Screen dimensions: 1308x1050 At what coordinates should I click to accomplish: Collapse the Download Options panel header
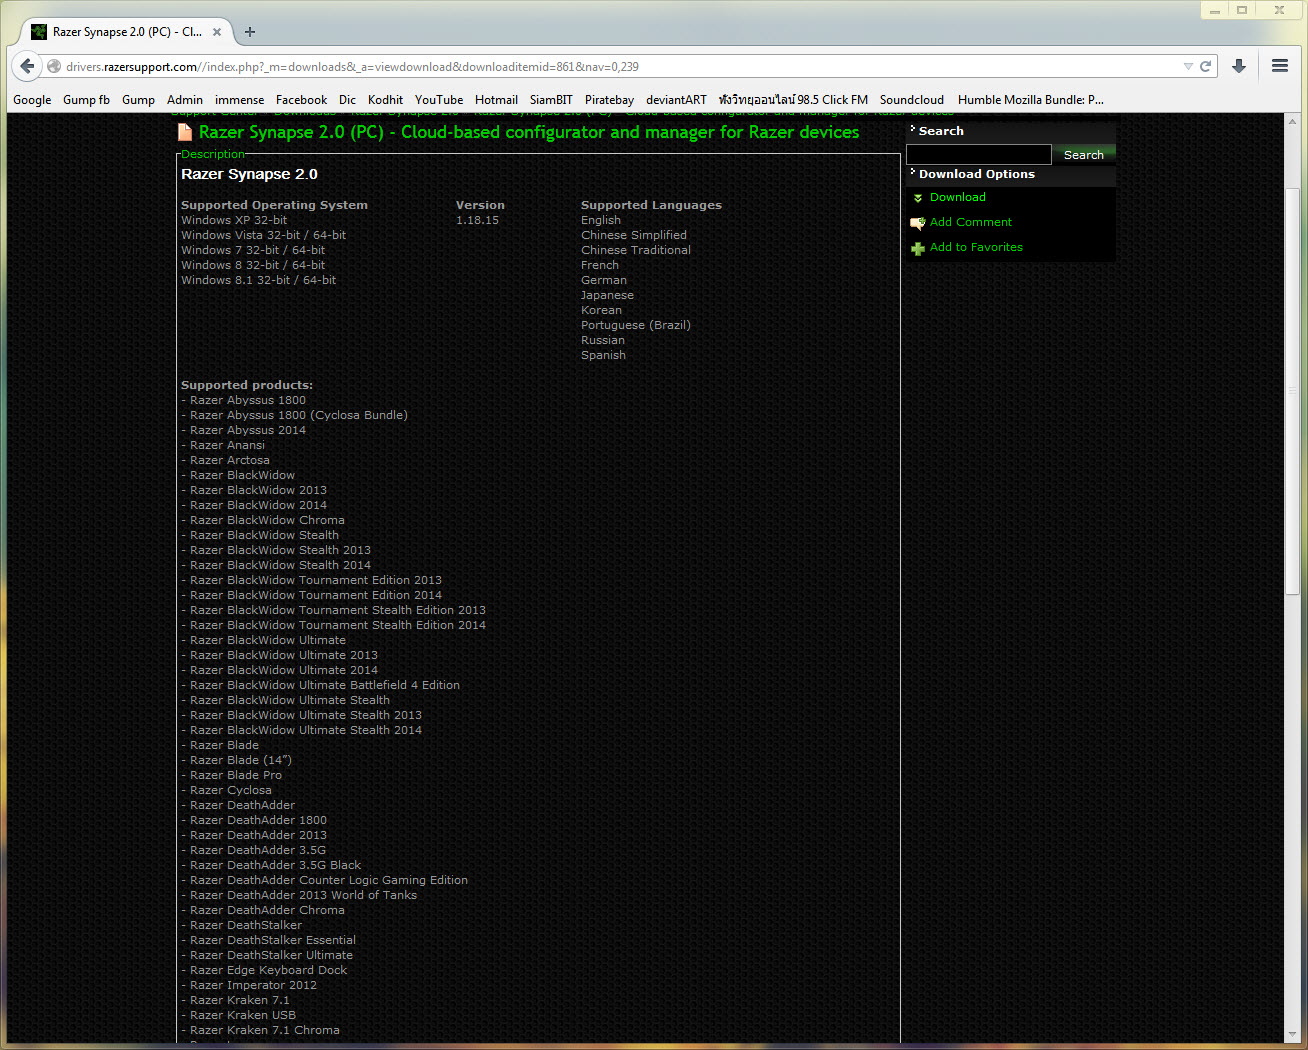click(913, 172)
